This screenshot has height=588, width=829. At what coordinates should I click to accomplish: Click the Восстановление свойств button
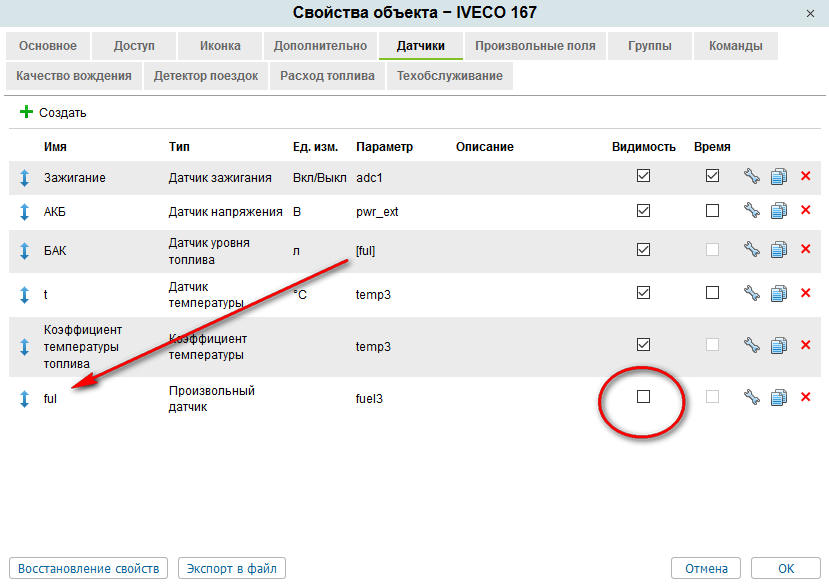point(88,568)
